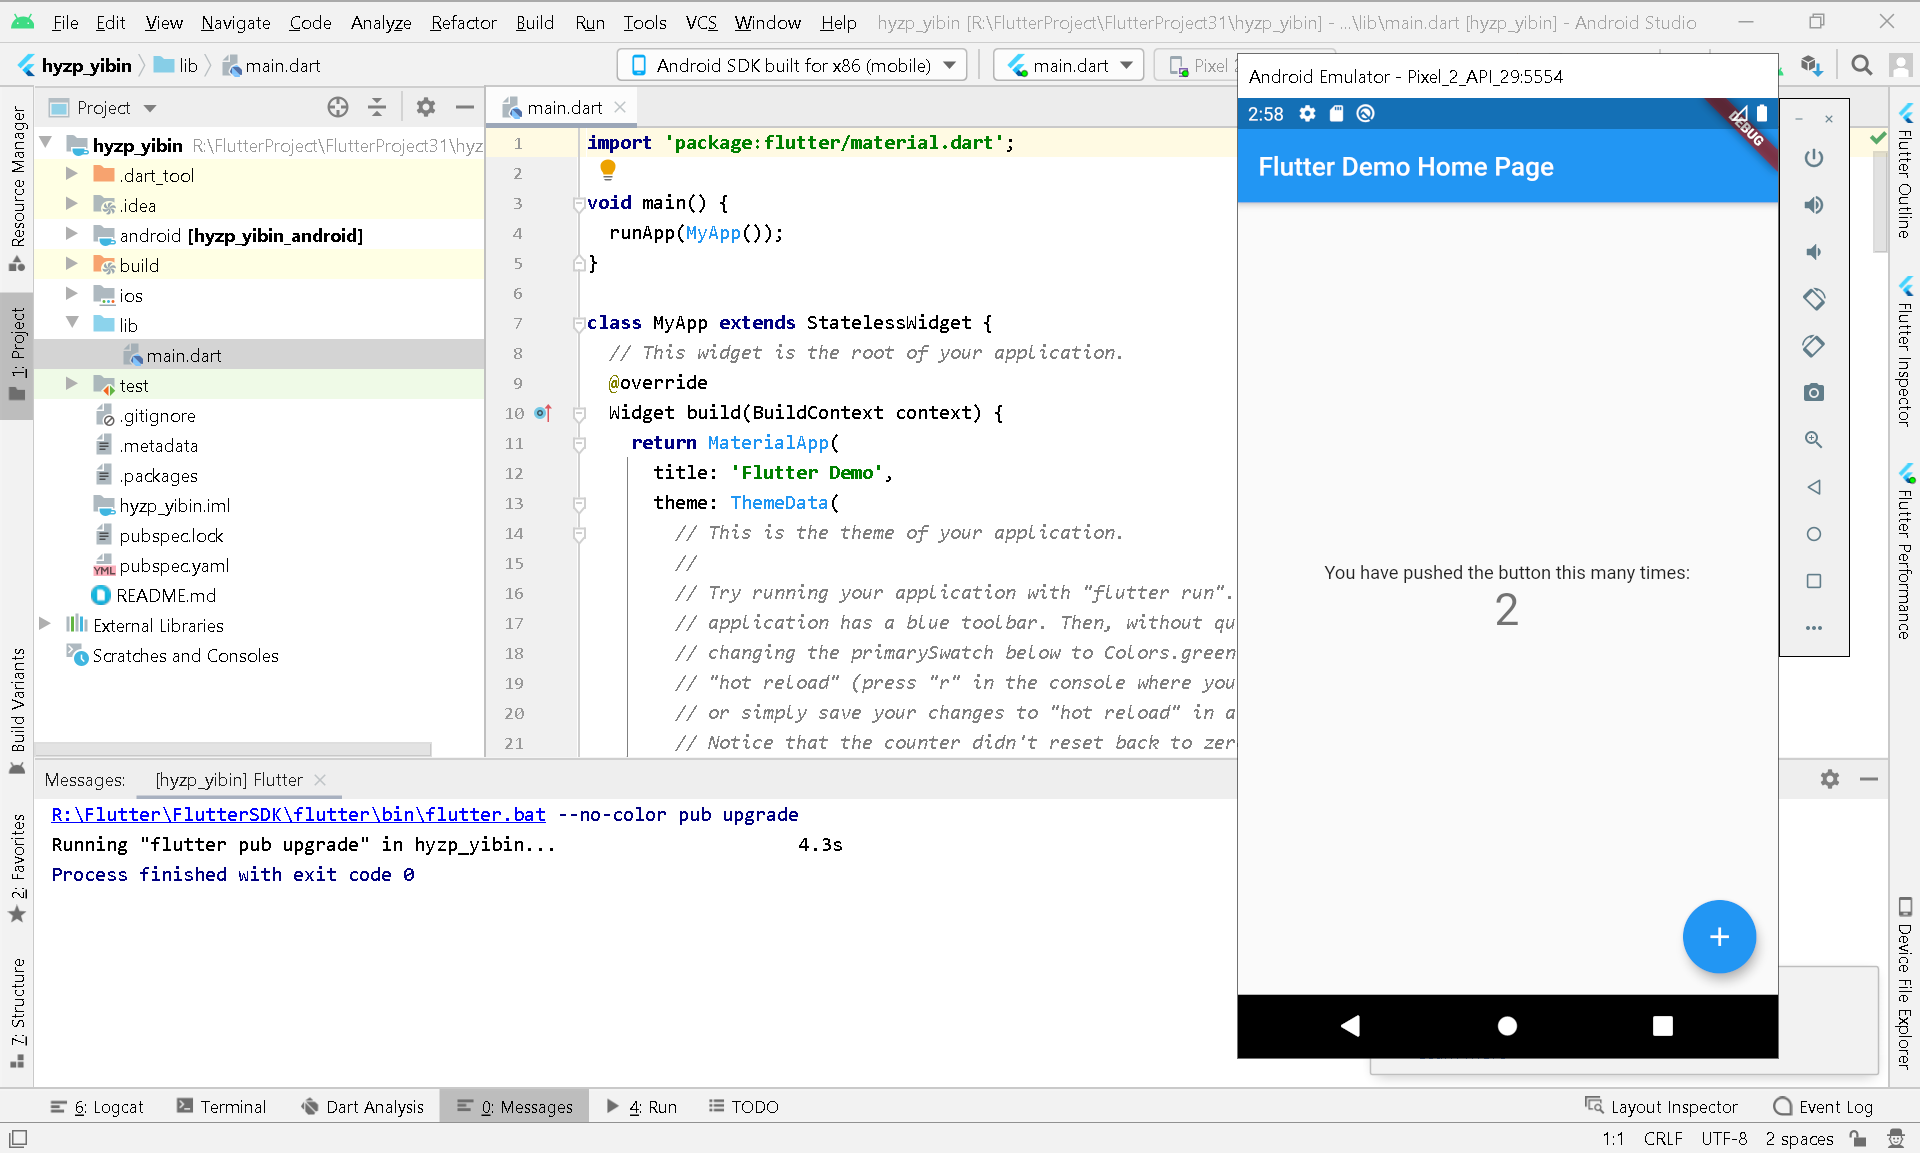Screen dimensions: 1920x1154
Task: Toggle code folding for the MyApp class on line 7
Action: [579, 323]
